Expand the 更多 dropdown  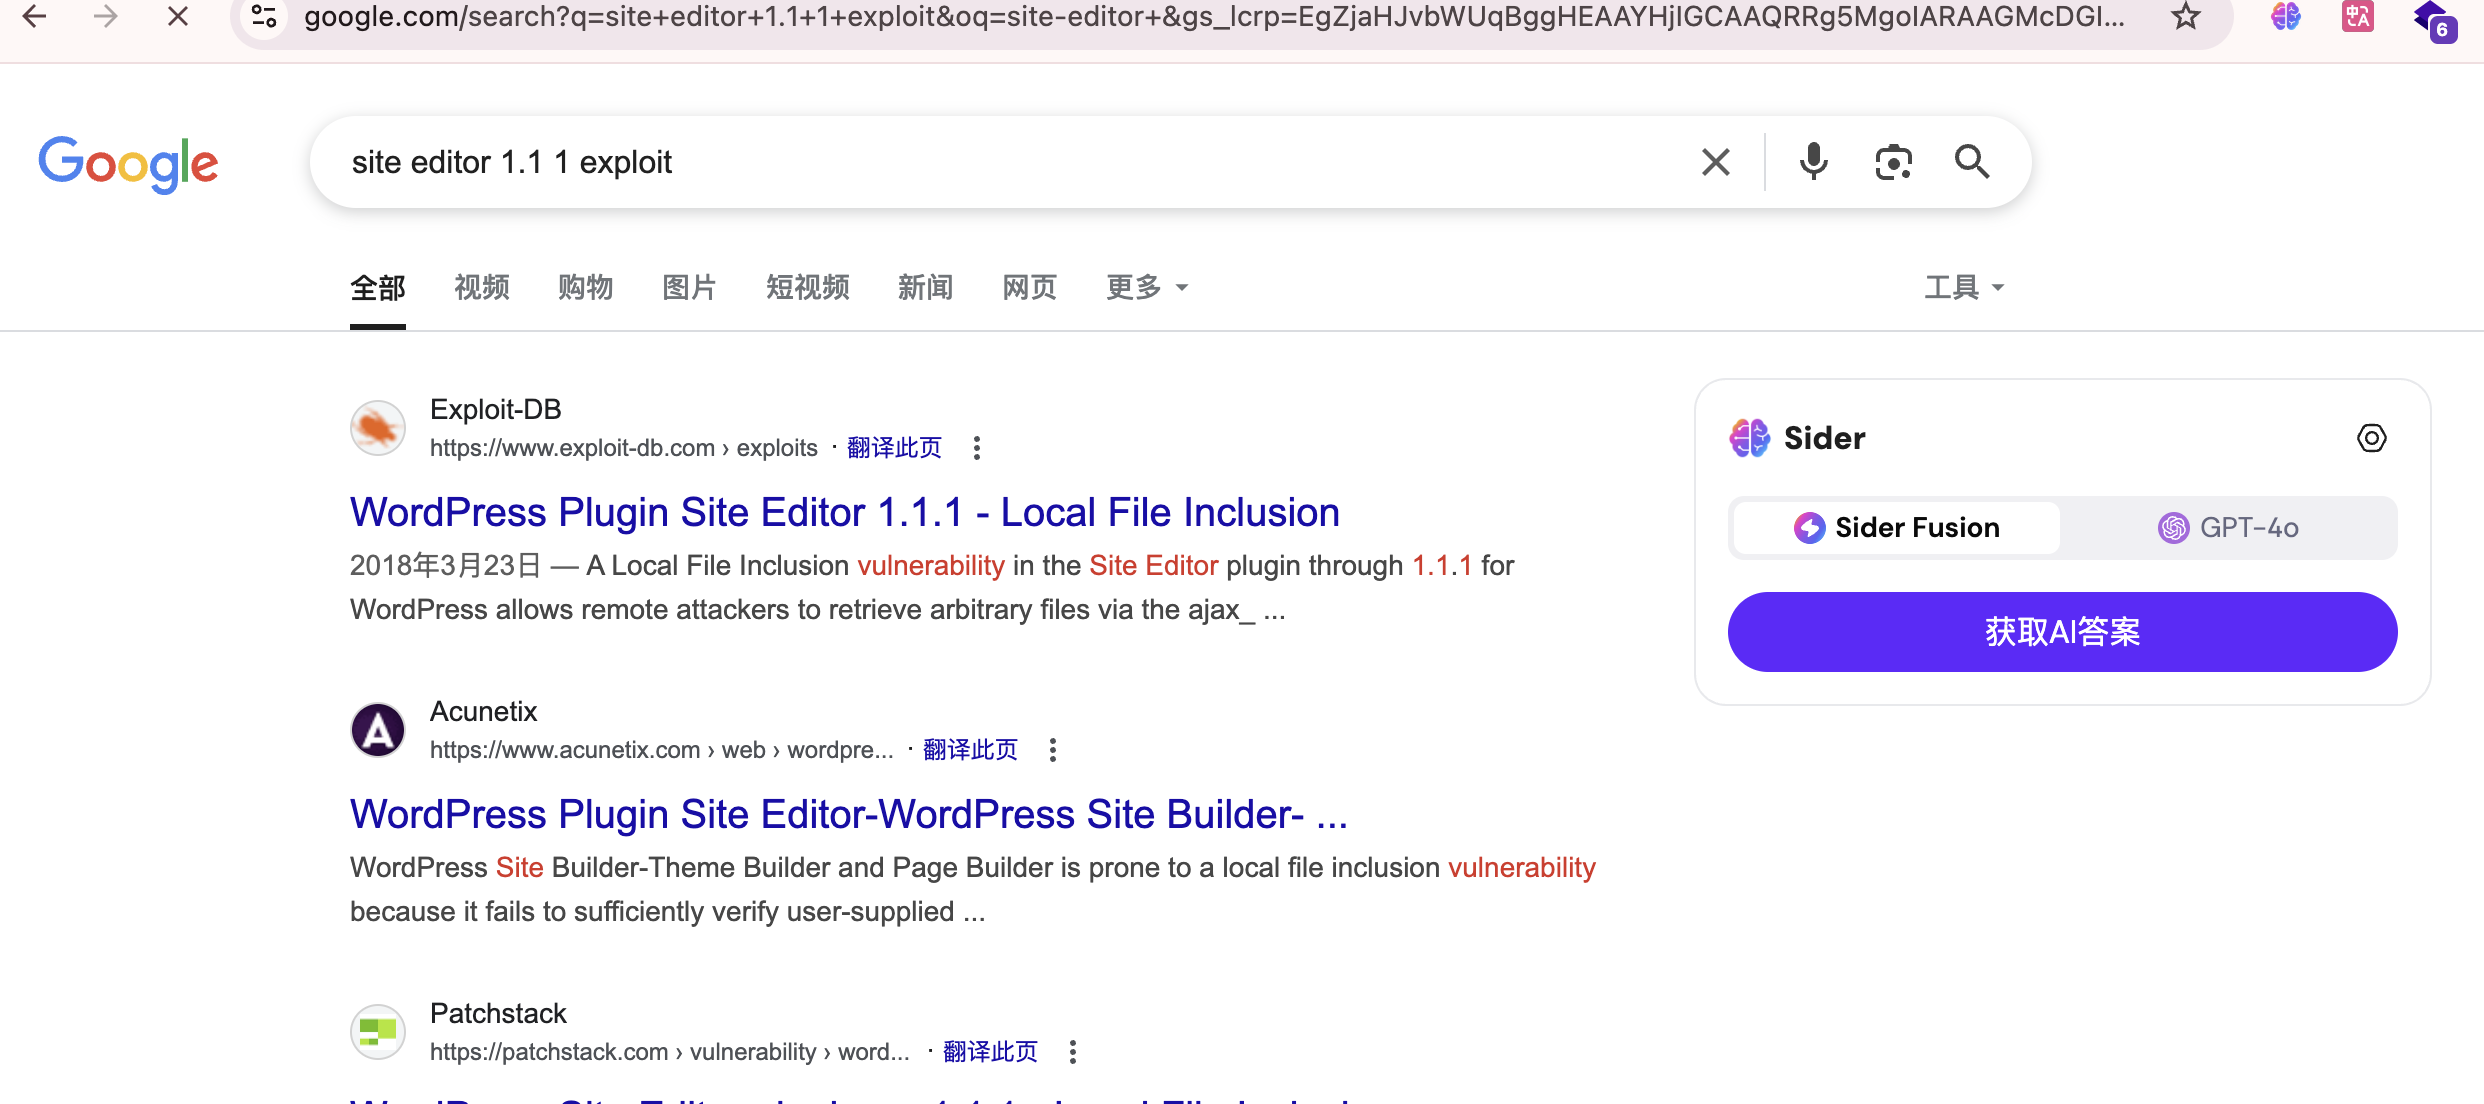click(1147, 288)
